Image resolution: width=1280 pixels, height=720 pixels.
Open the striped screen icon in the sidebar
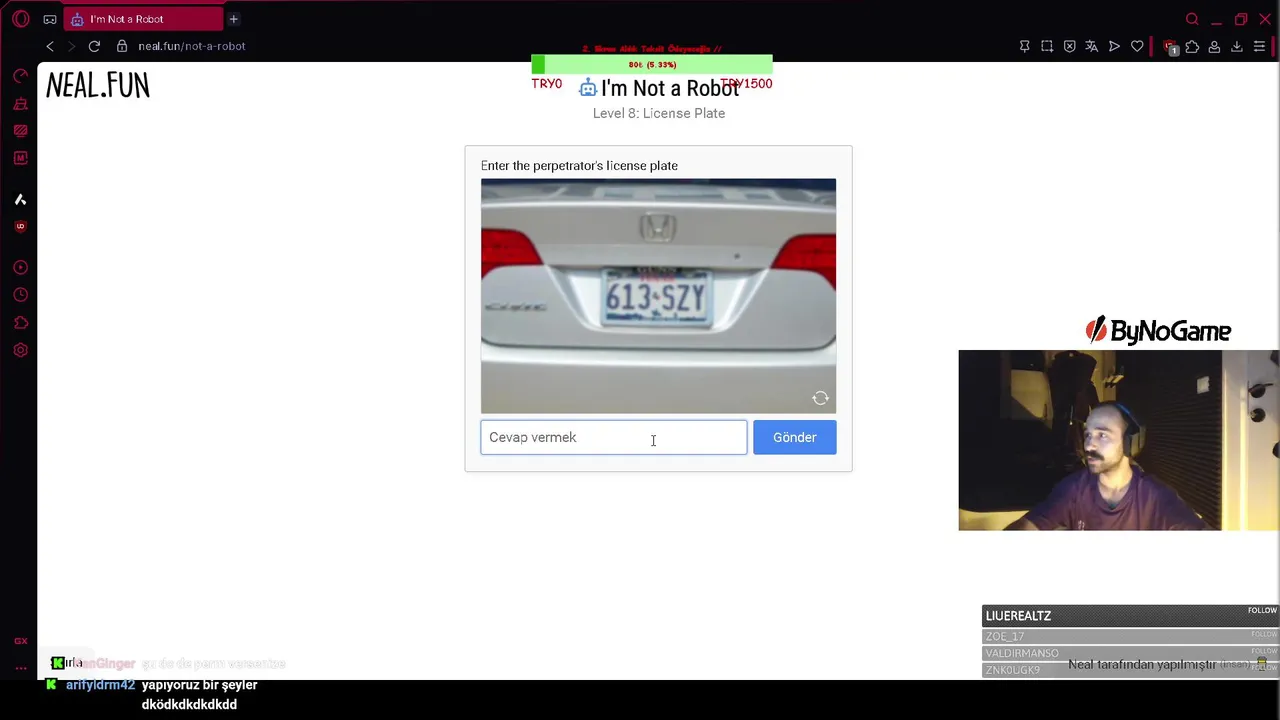[20, 130]
